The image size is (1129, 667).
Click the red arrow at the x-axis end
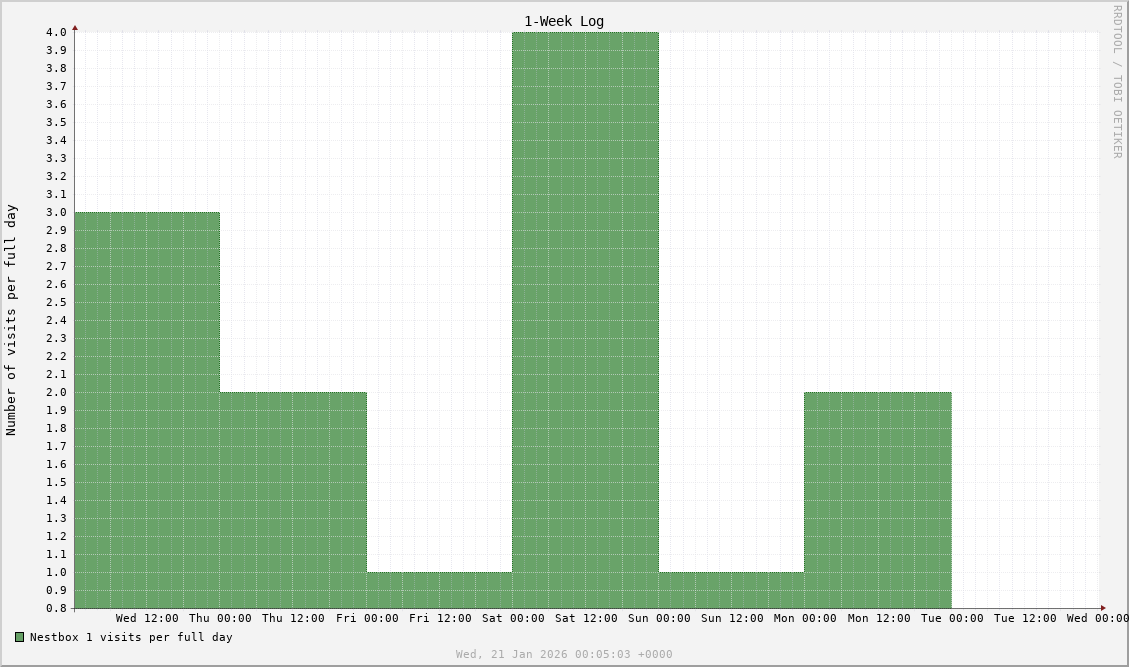1103,608
